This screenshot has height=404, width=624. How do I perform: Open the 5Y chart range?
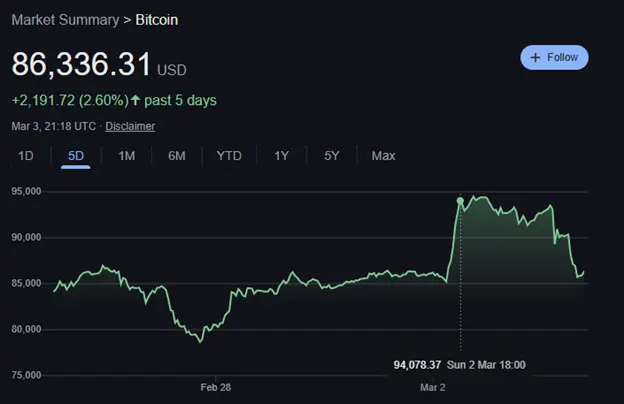(x=332, y=156)
